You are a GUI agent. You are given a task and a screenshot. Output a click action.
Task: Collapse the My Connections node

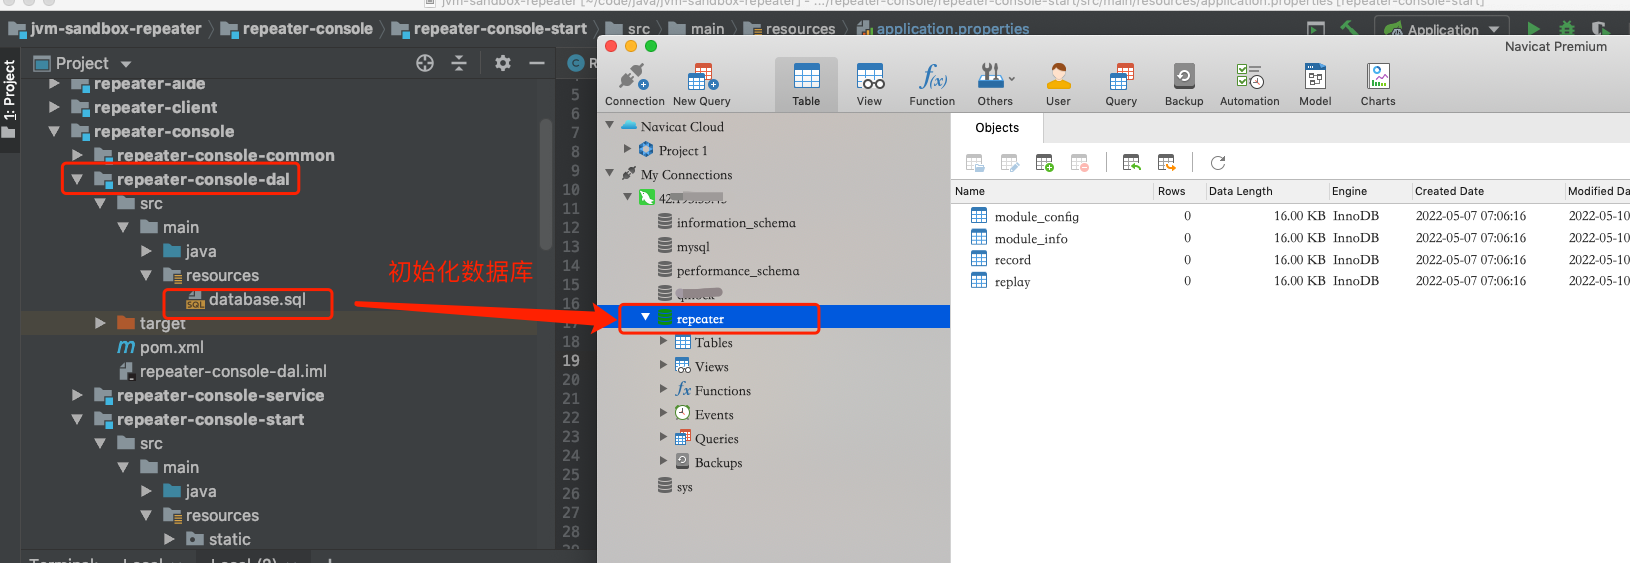pos(610,174)
